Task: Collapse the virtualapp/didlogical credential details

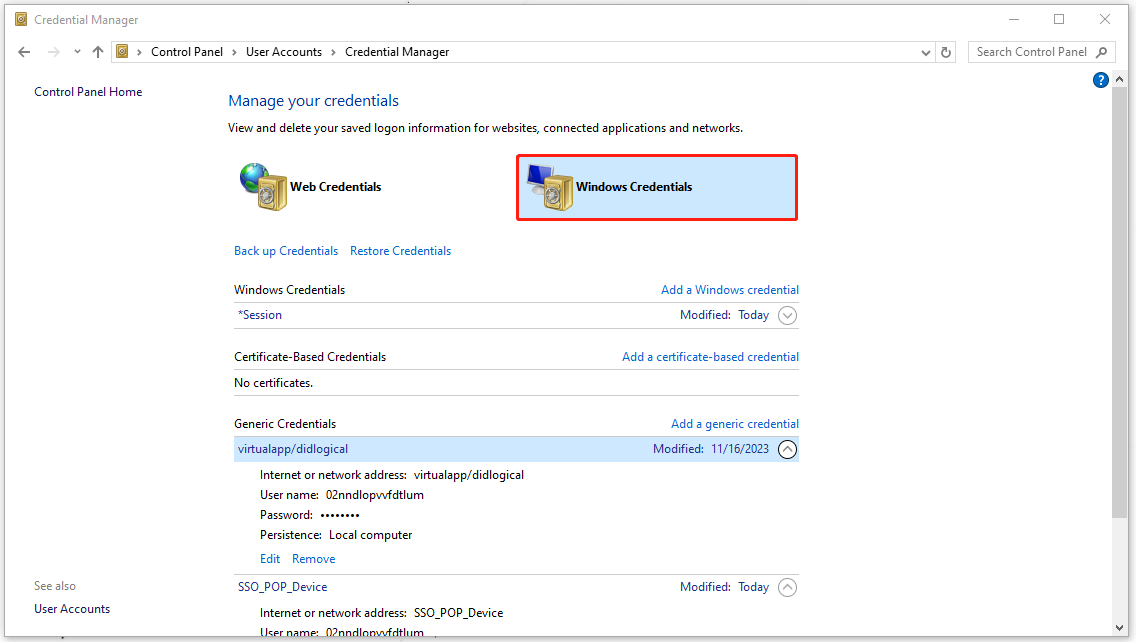Action: 787,449
